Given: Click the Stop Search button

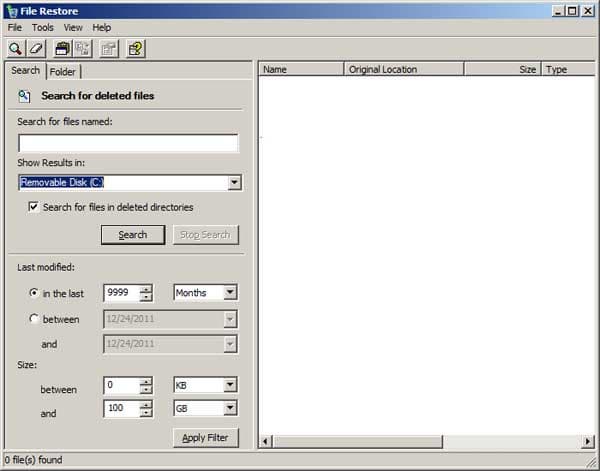Looking at the screenshot, I should [205, 235].
